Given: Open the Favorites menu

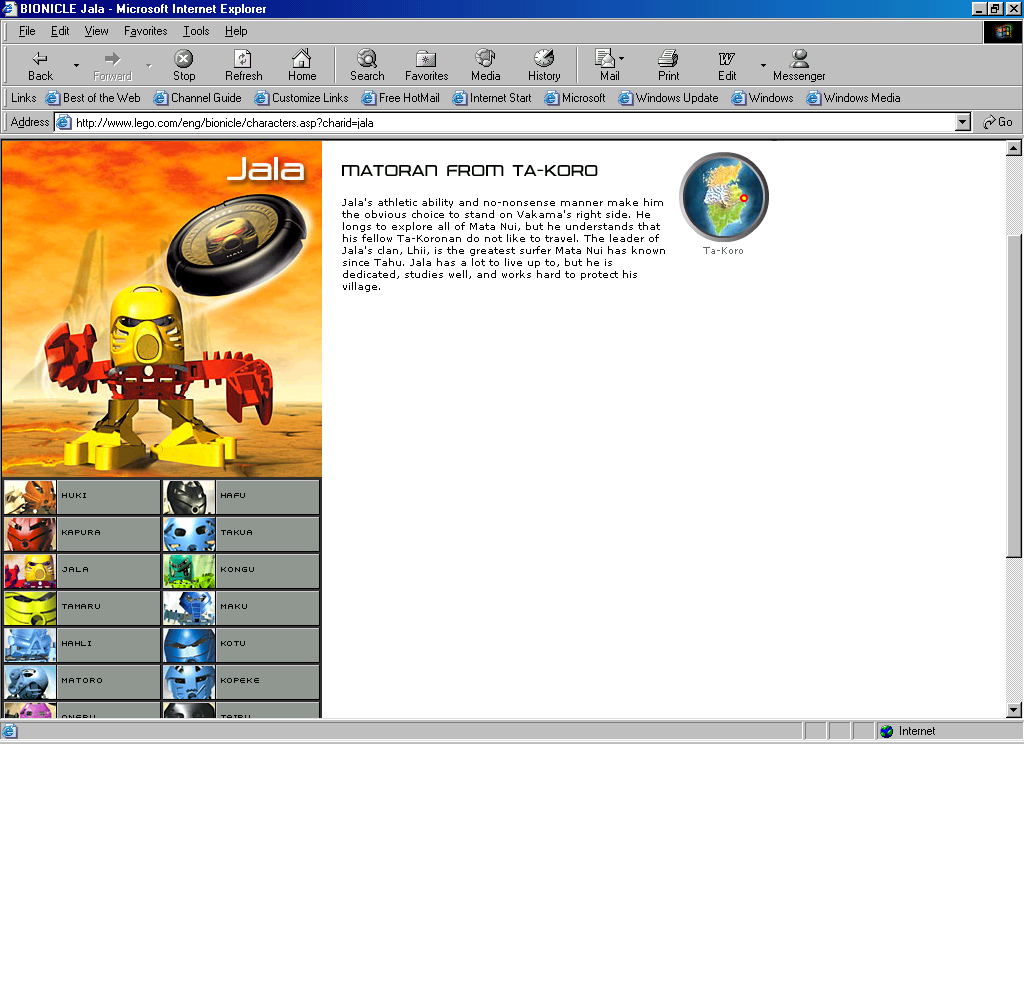Looking at the screenshot, I should 145,31.
